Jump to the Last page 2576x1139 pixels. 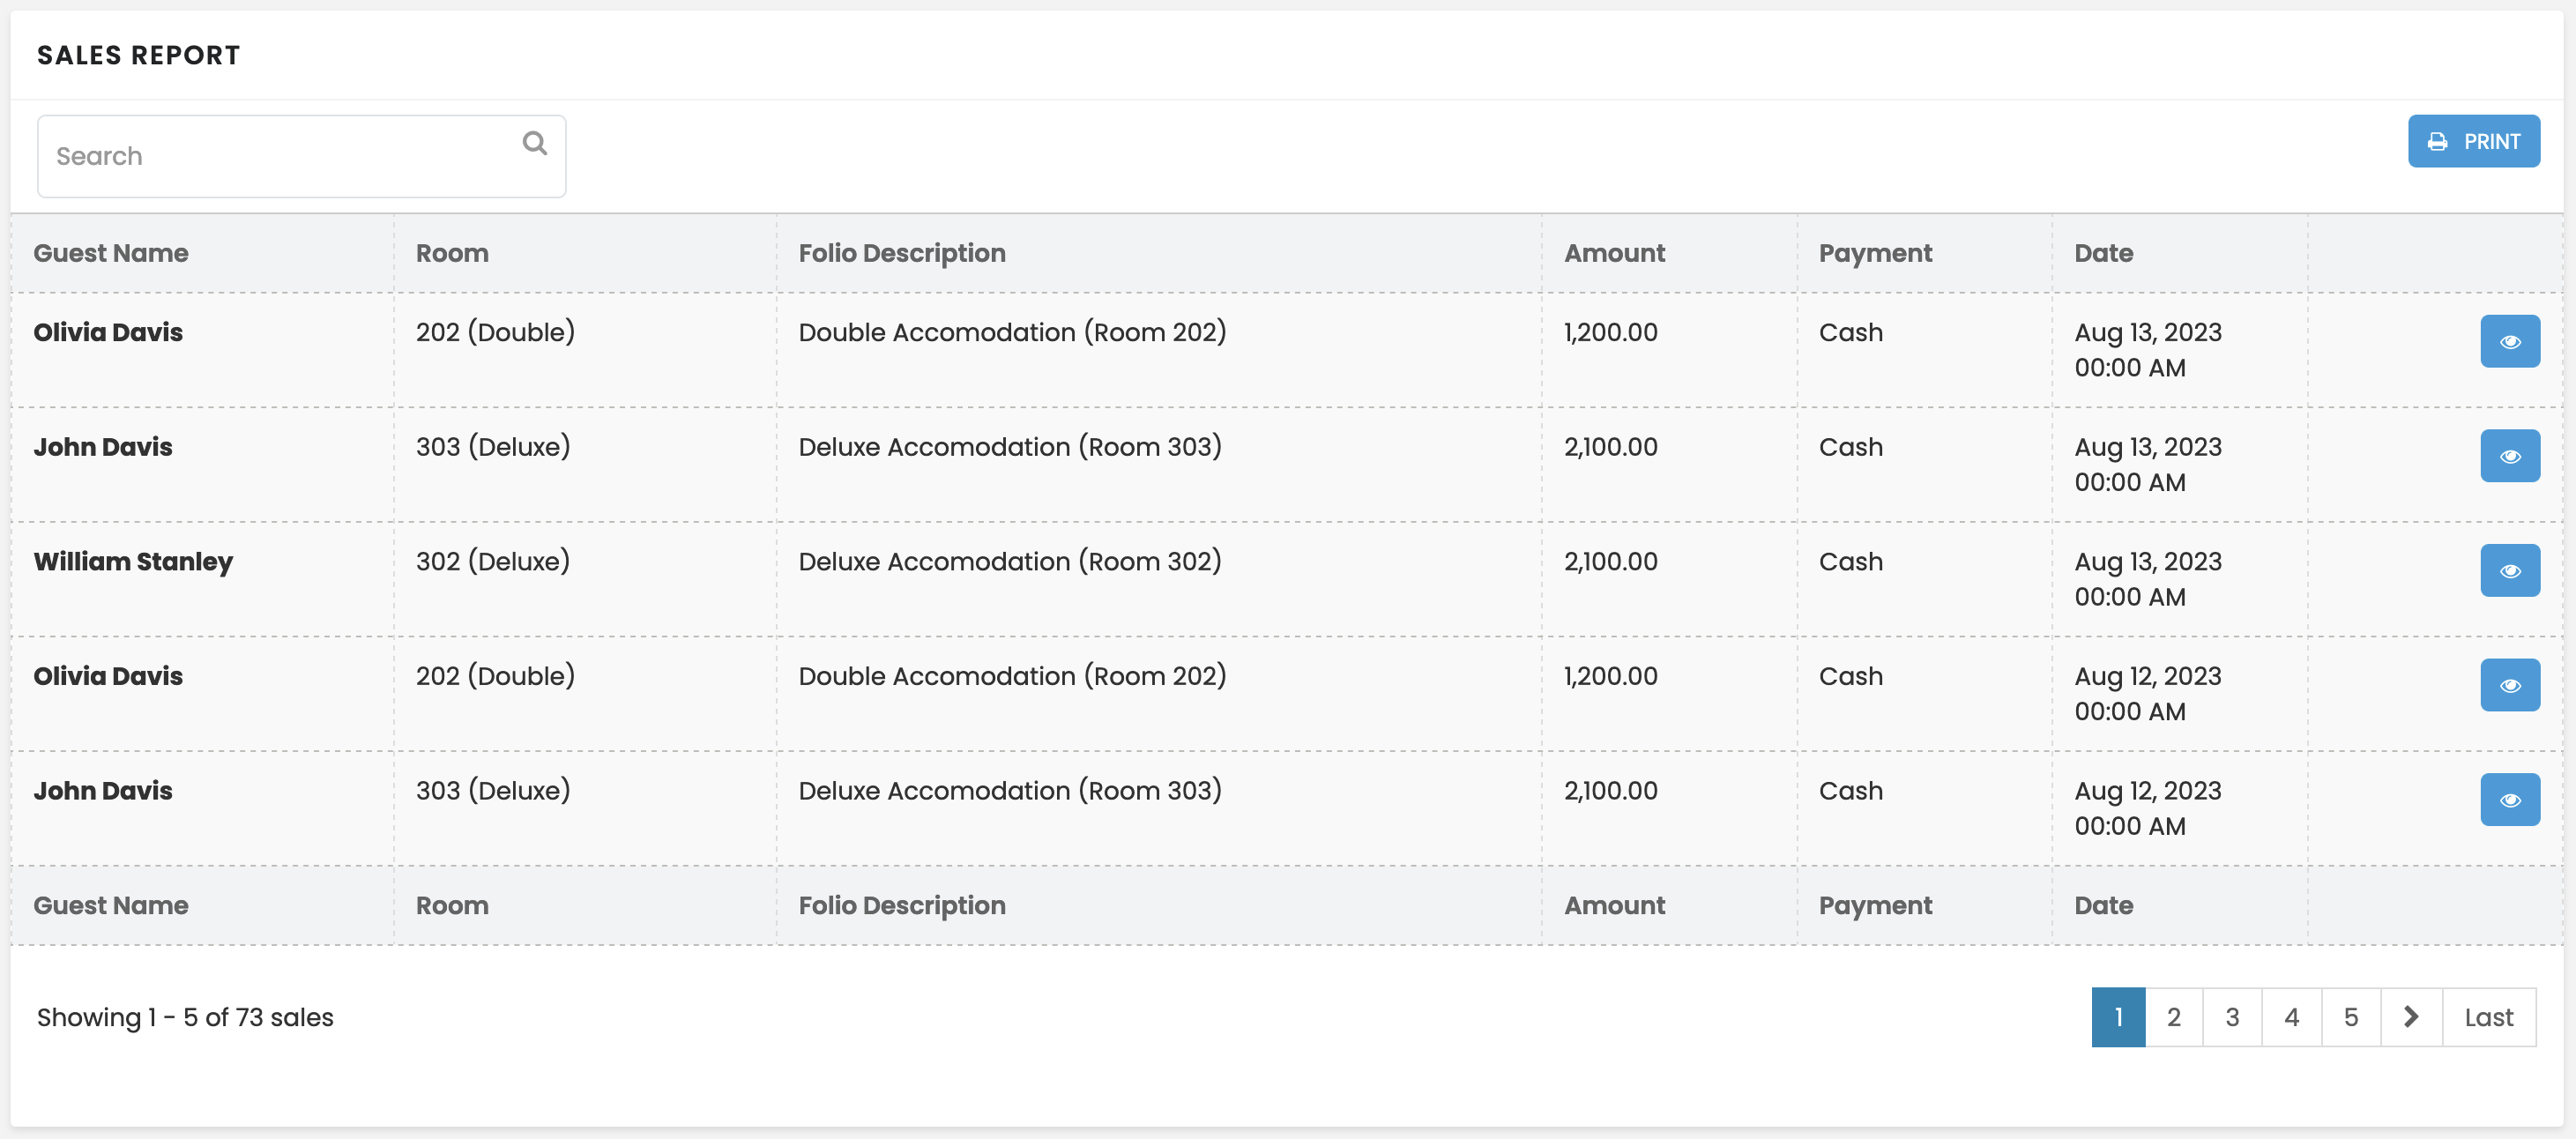point(2489,1017)
